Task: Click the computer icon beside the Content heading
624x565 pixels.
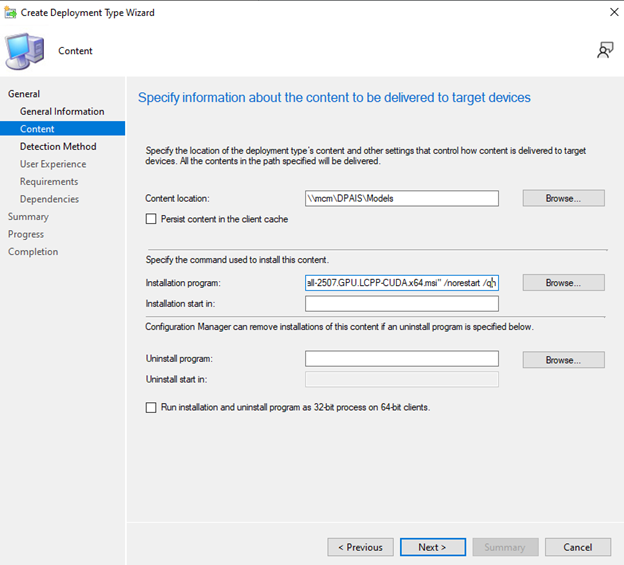Action: click(x=24, y=51)
